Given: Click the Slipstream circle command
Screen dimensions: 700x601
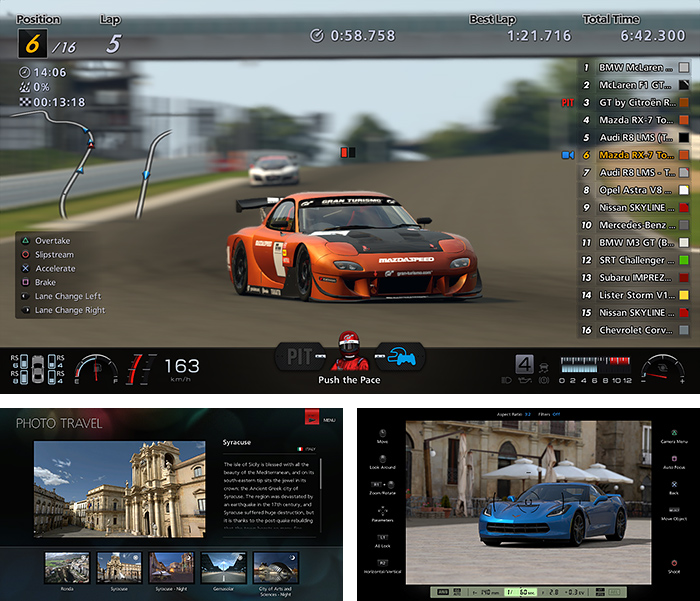Looking at the screenshot, I should tap(47, 255).
